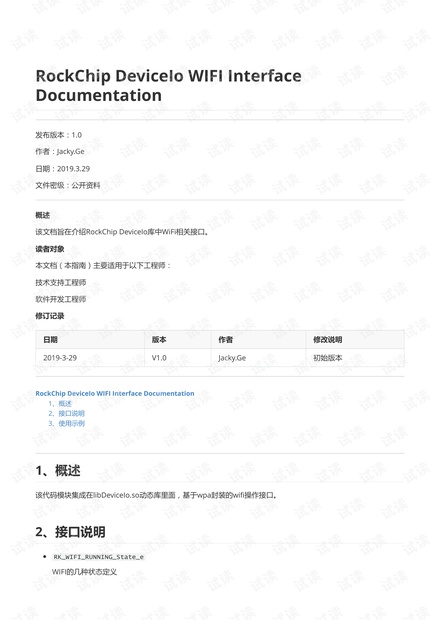Click the 读者对象 subheading
Screen dimensions: 440x620
50,249
